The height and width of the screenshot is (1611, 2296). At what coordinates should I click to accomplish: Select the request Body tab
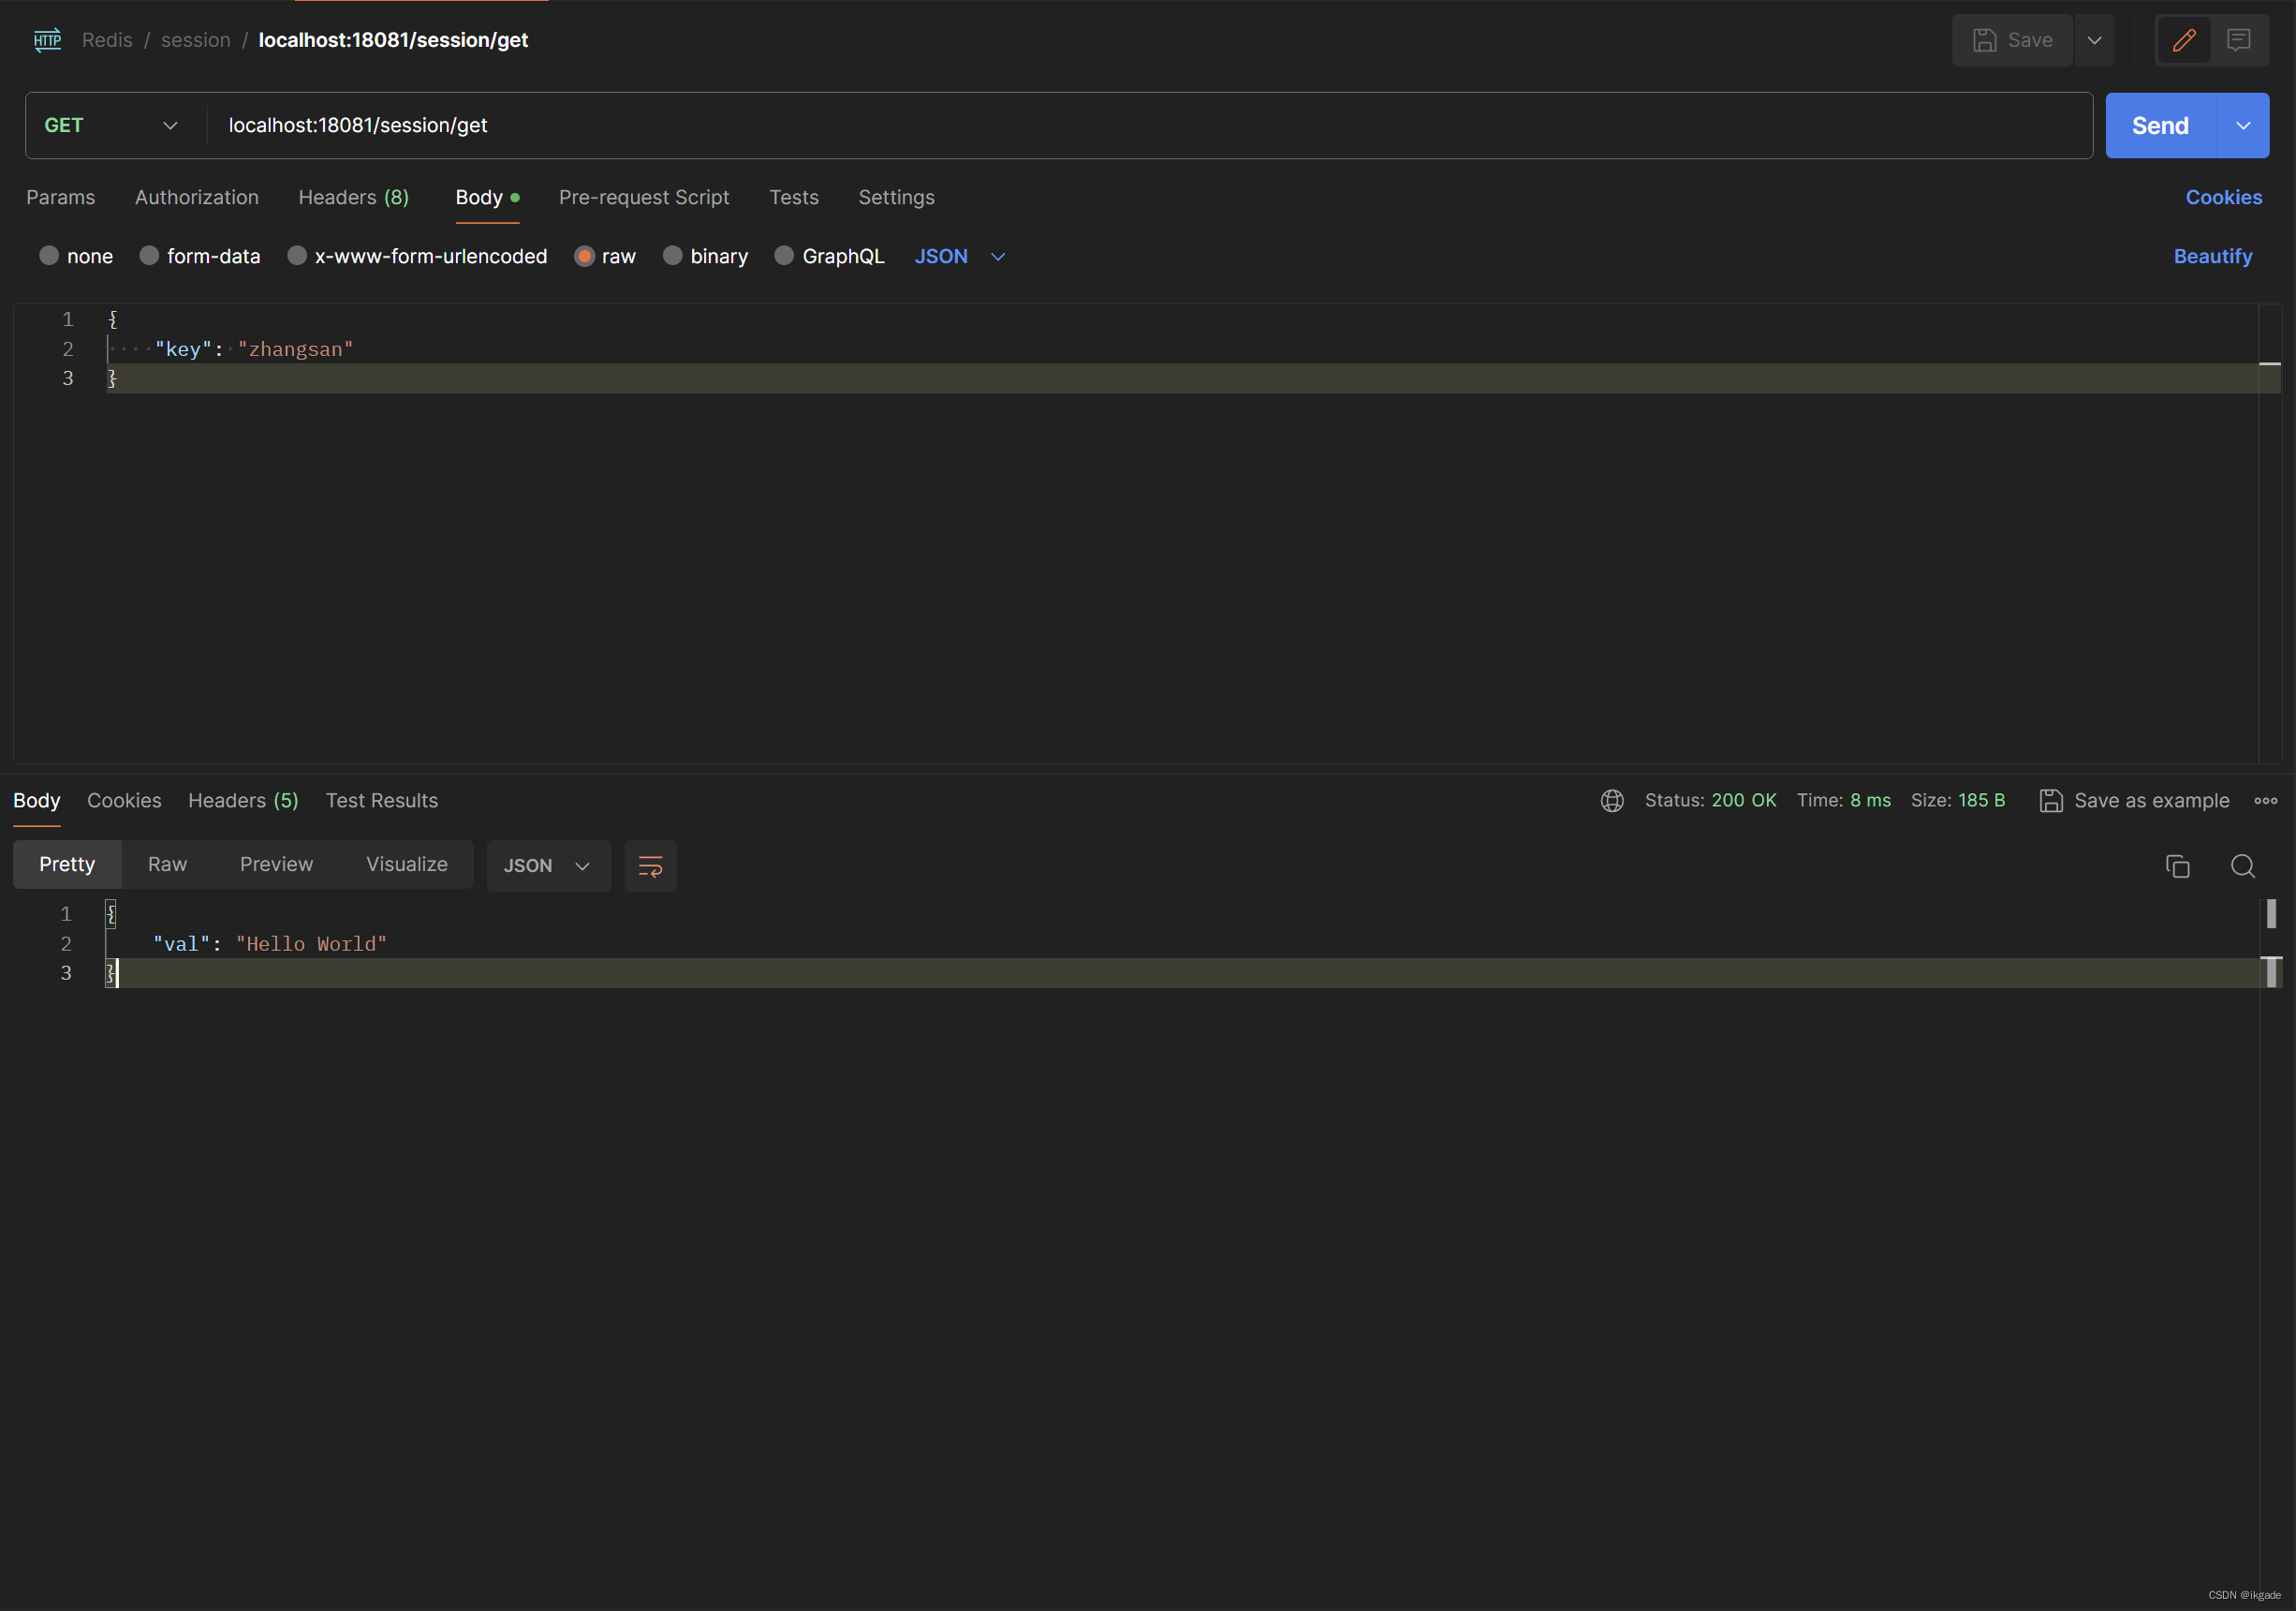click(487, 197)
